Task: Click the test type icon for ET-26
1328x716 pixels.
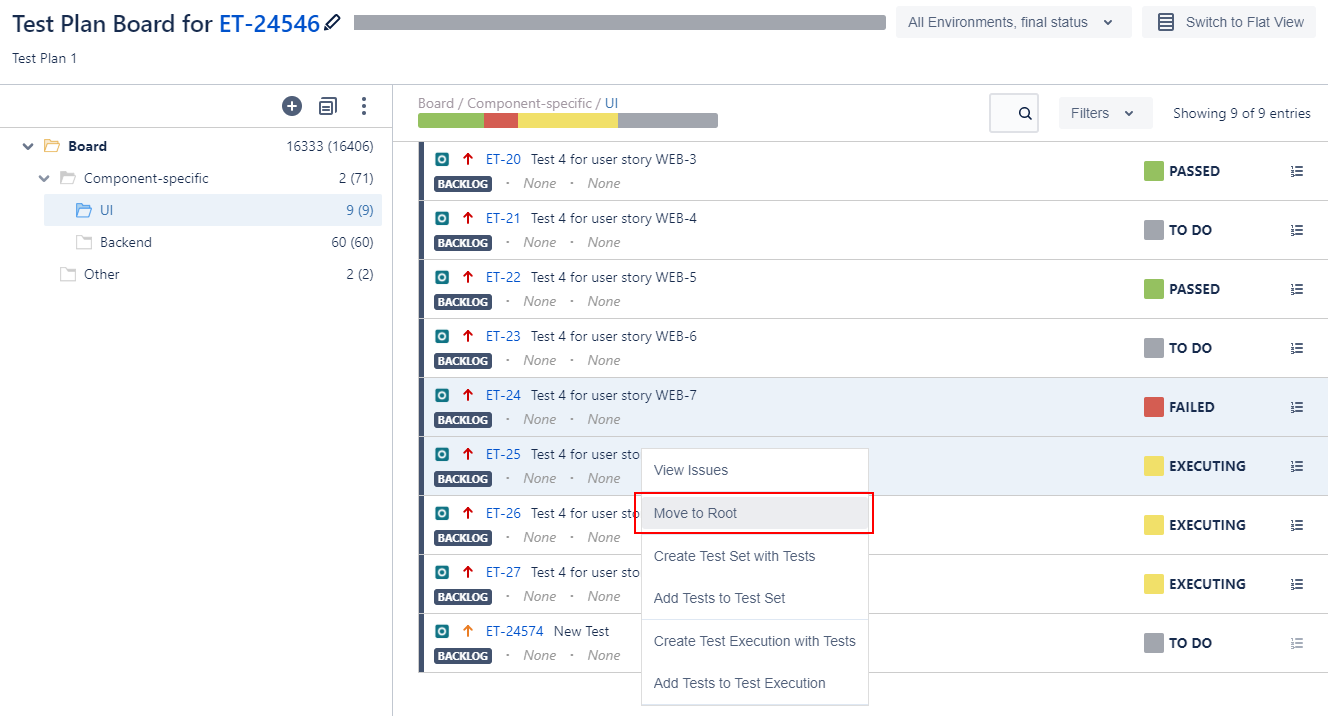Action: tap(442, 513)
